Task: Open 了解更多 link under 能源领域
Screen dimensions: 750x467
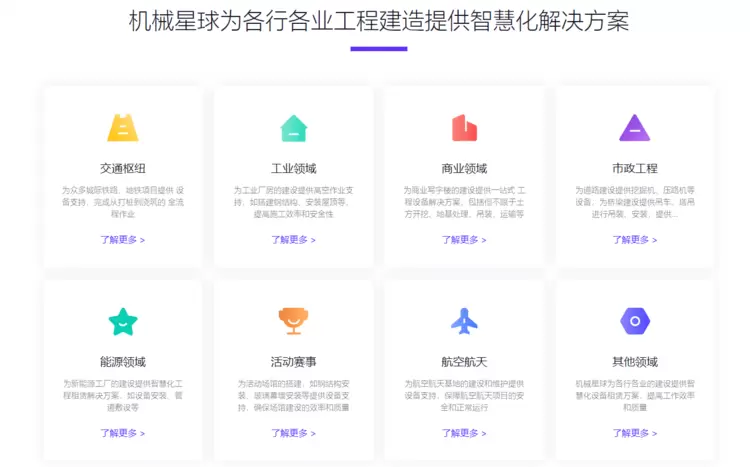Action: pyautogui.click(x=123, y=433)
